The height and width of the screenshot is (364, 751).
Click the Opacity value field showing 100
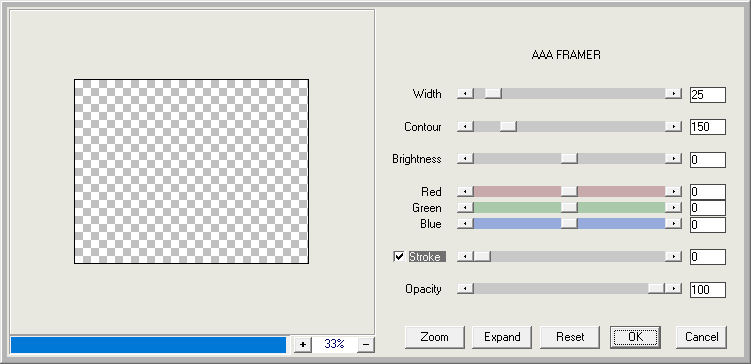coord(708,290)
